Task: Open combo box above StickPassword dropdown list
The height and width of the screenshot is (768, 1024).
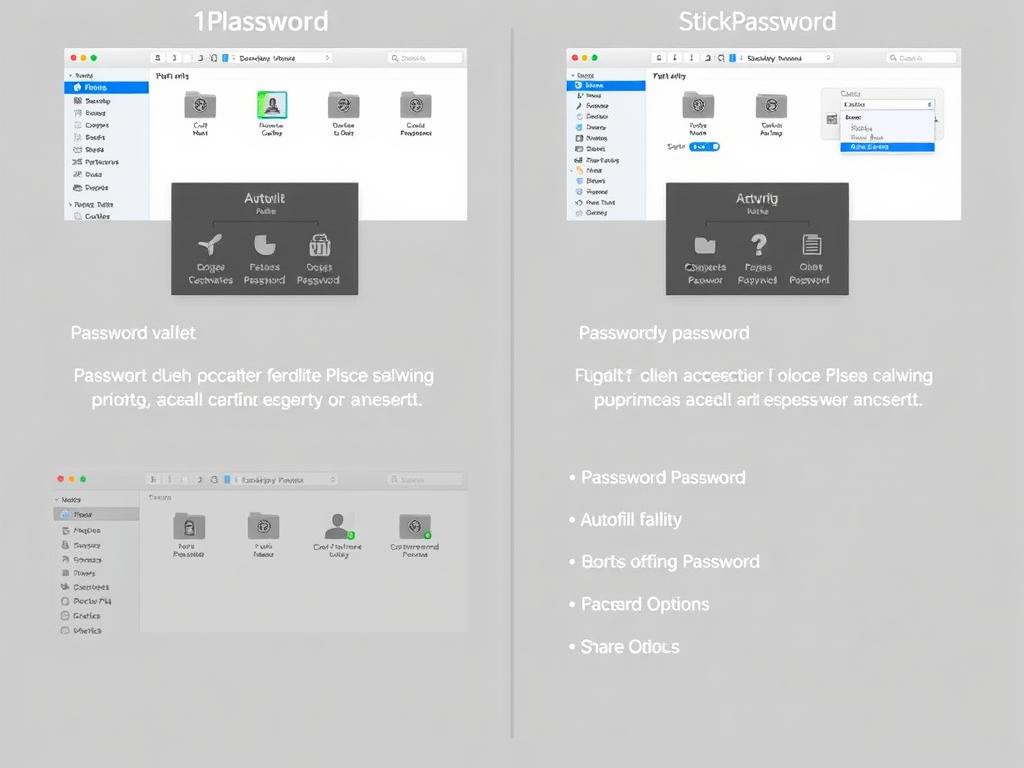Action: click(x=888, y=104)
